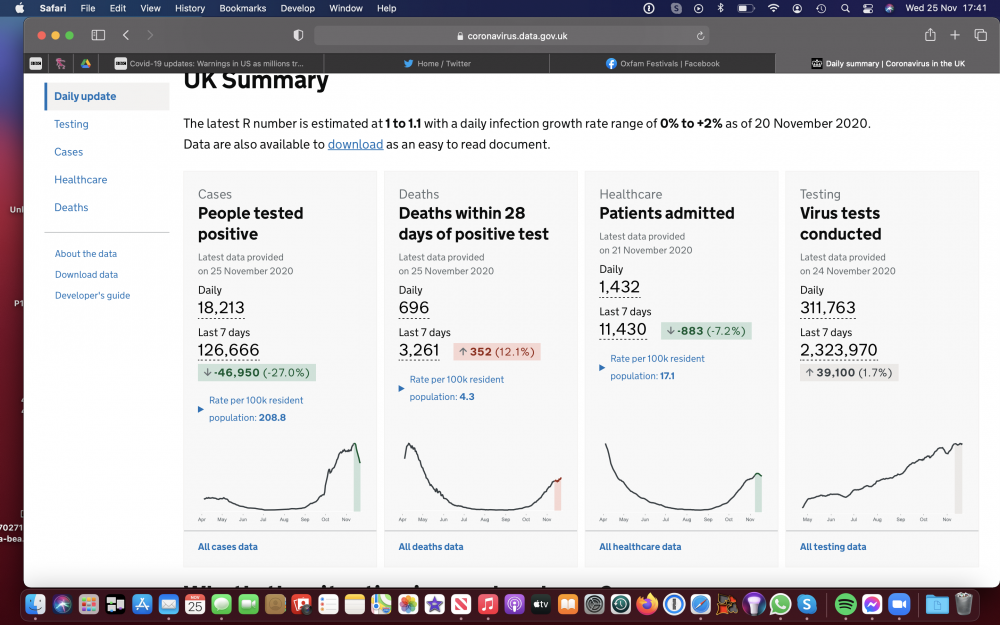Open the pinned BBC tab
Viewport: 1000px width, 625px height.
point(36,63)
